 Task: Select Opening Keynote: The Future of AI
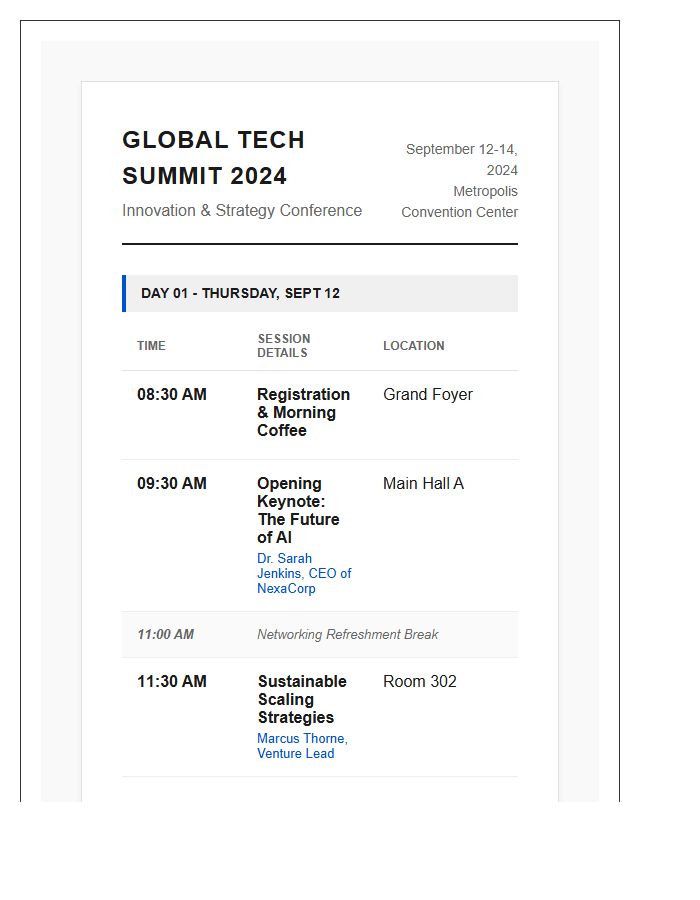[x=298, y=510]
